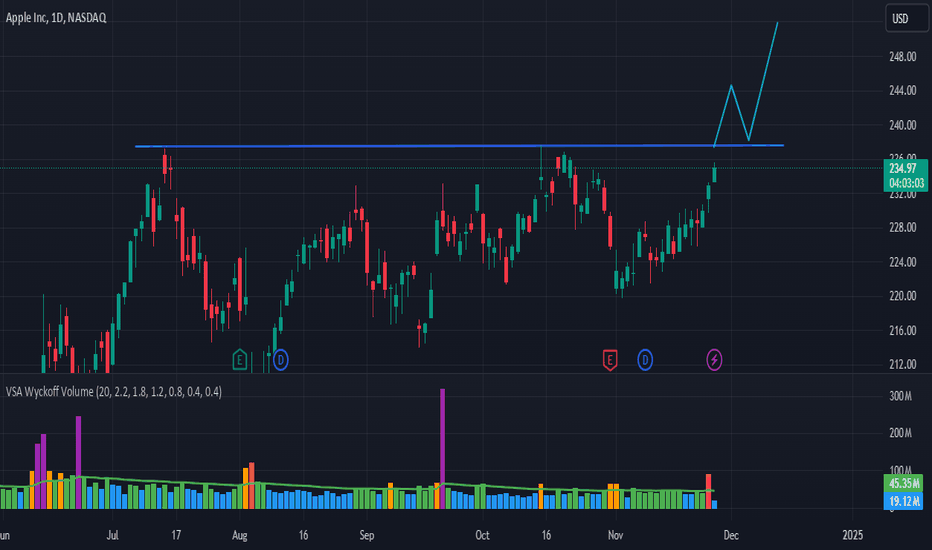Click the tall purple volume bar in September
The width and height of the screenshot is (932, 550).
[442, 448]
